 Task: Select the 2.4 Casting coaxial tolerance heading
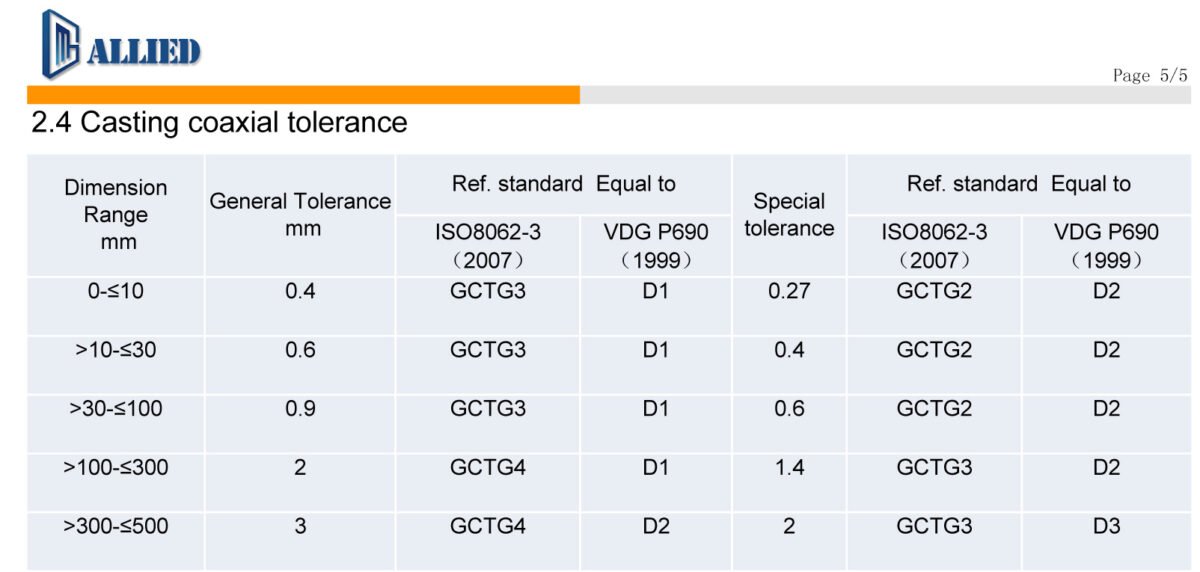point(219,123)
